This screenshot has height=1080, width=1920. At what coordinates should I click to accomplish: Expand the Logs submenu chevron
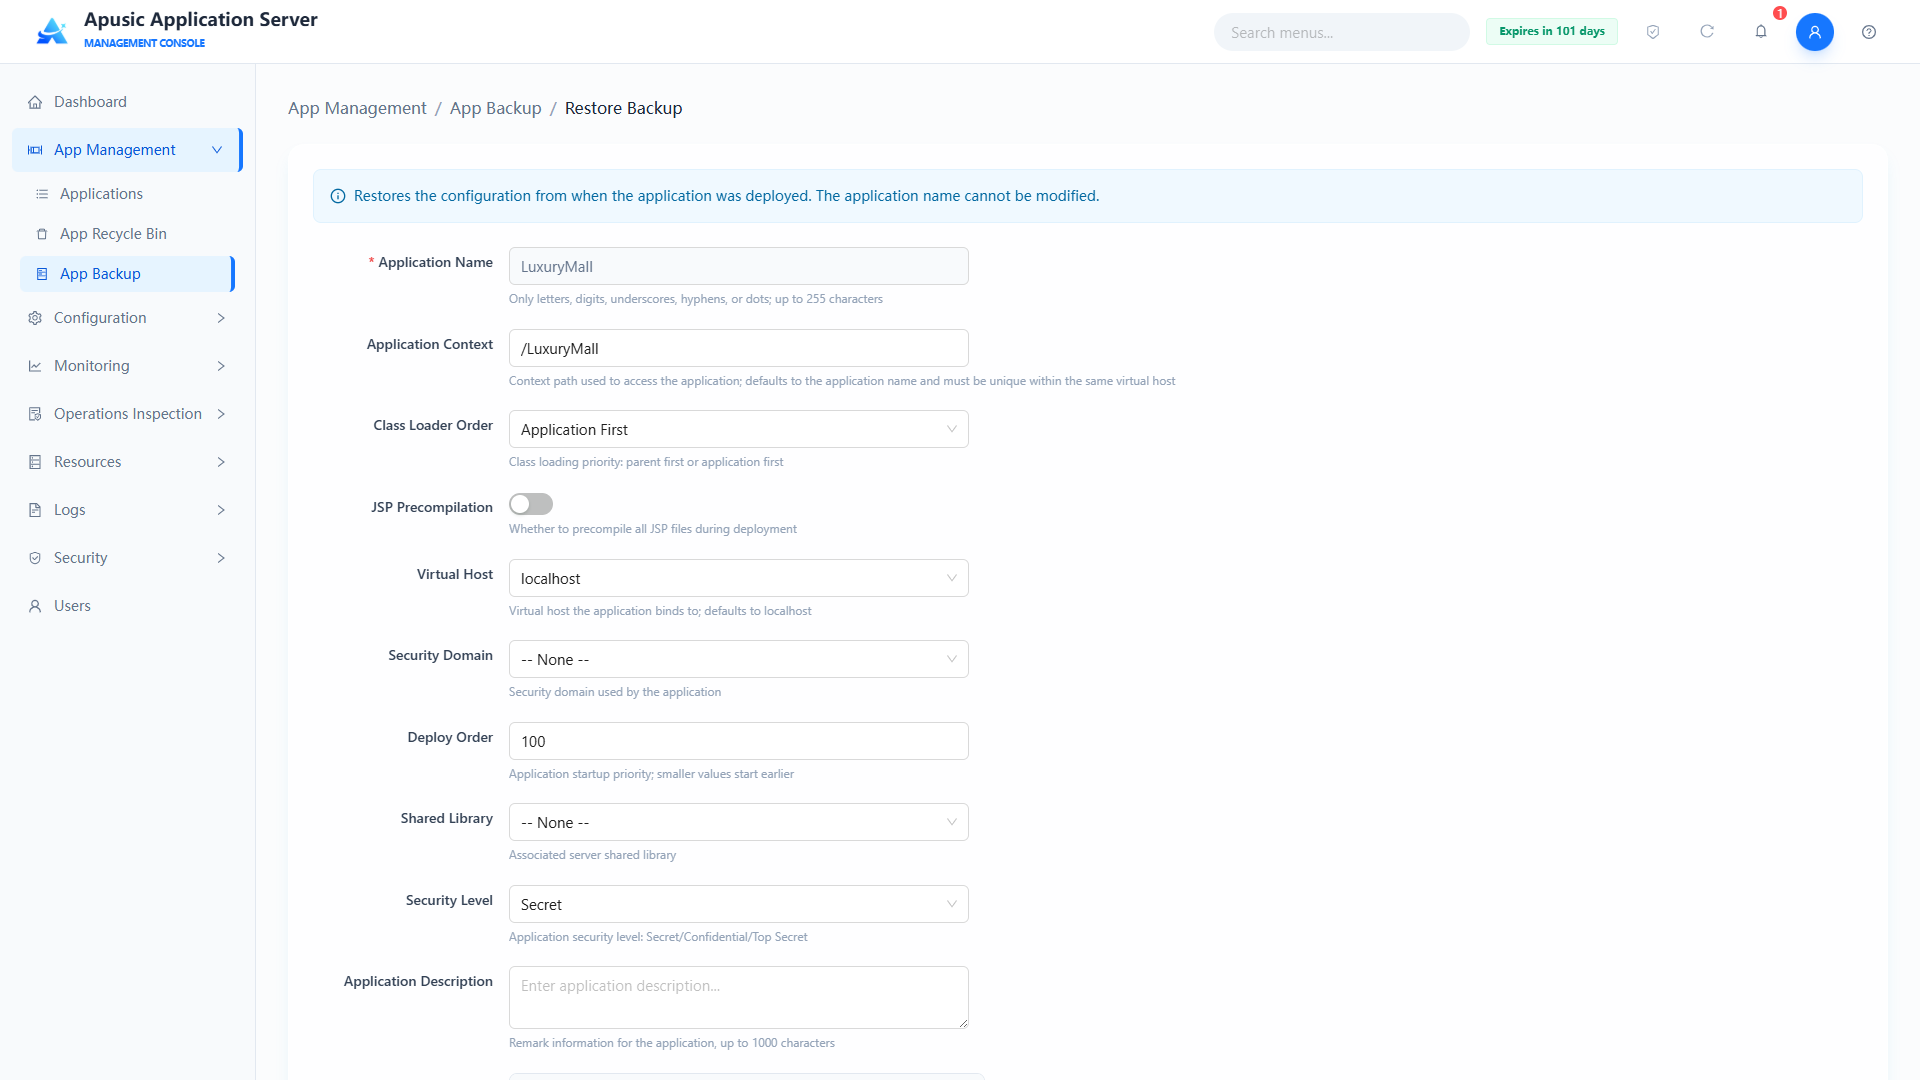221,510
